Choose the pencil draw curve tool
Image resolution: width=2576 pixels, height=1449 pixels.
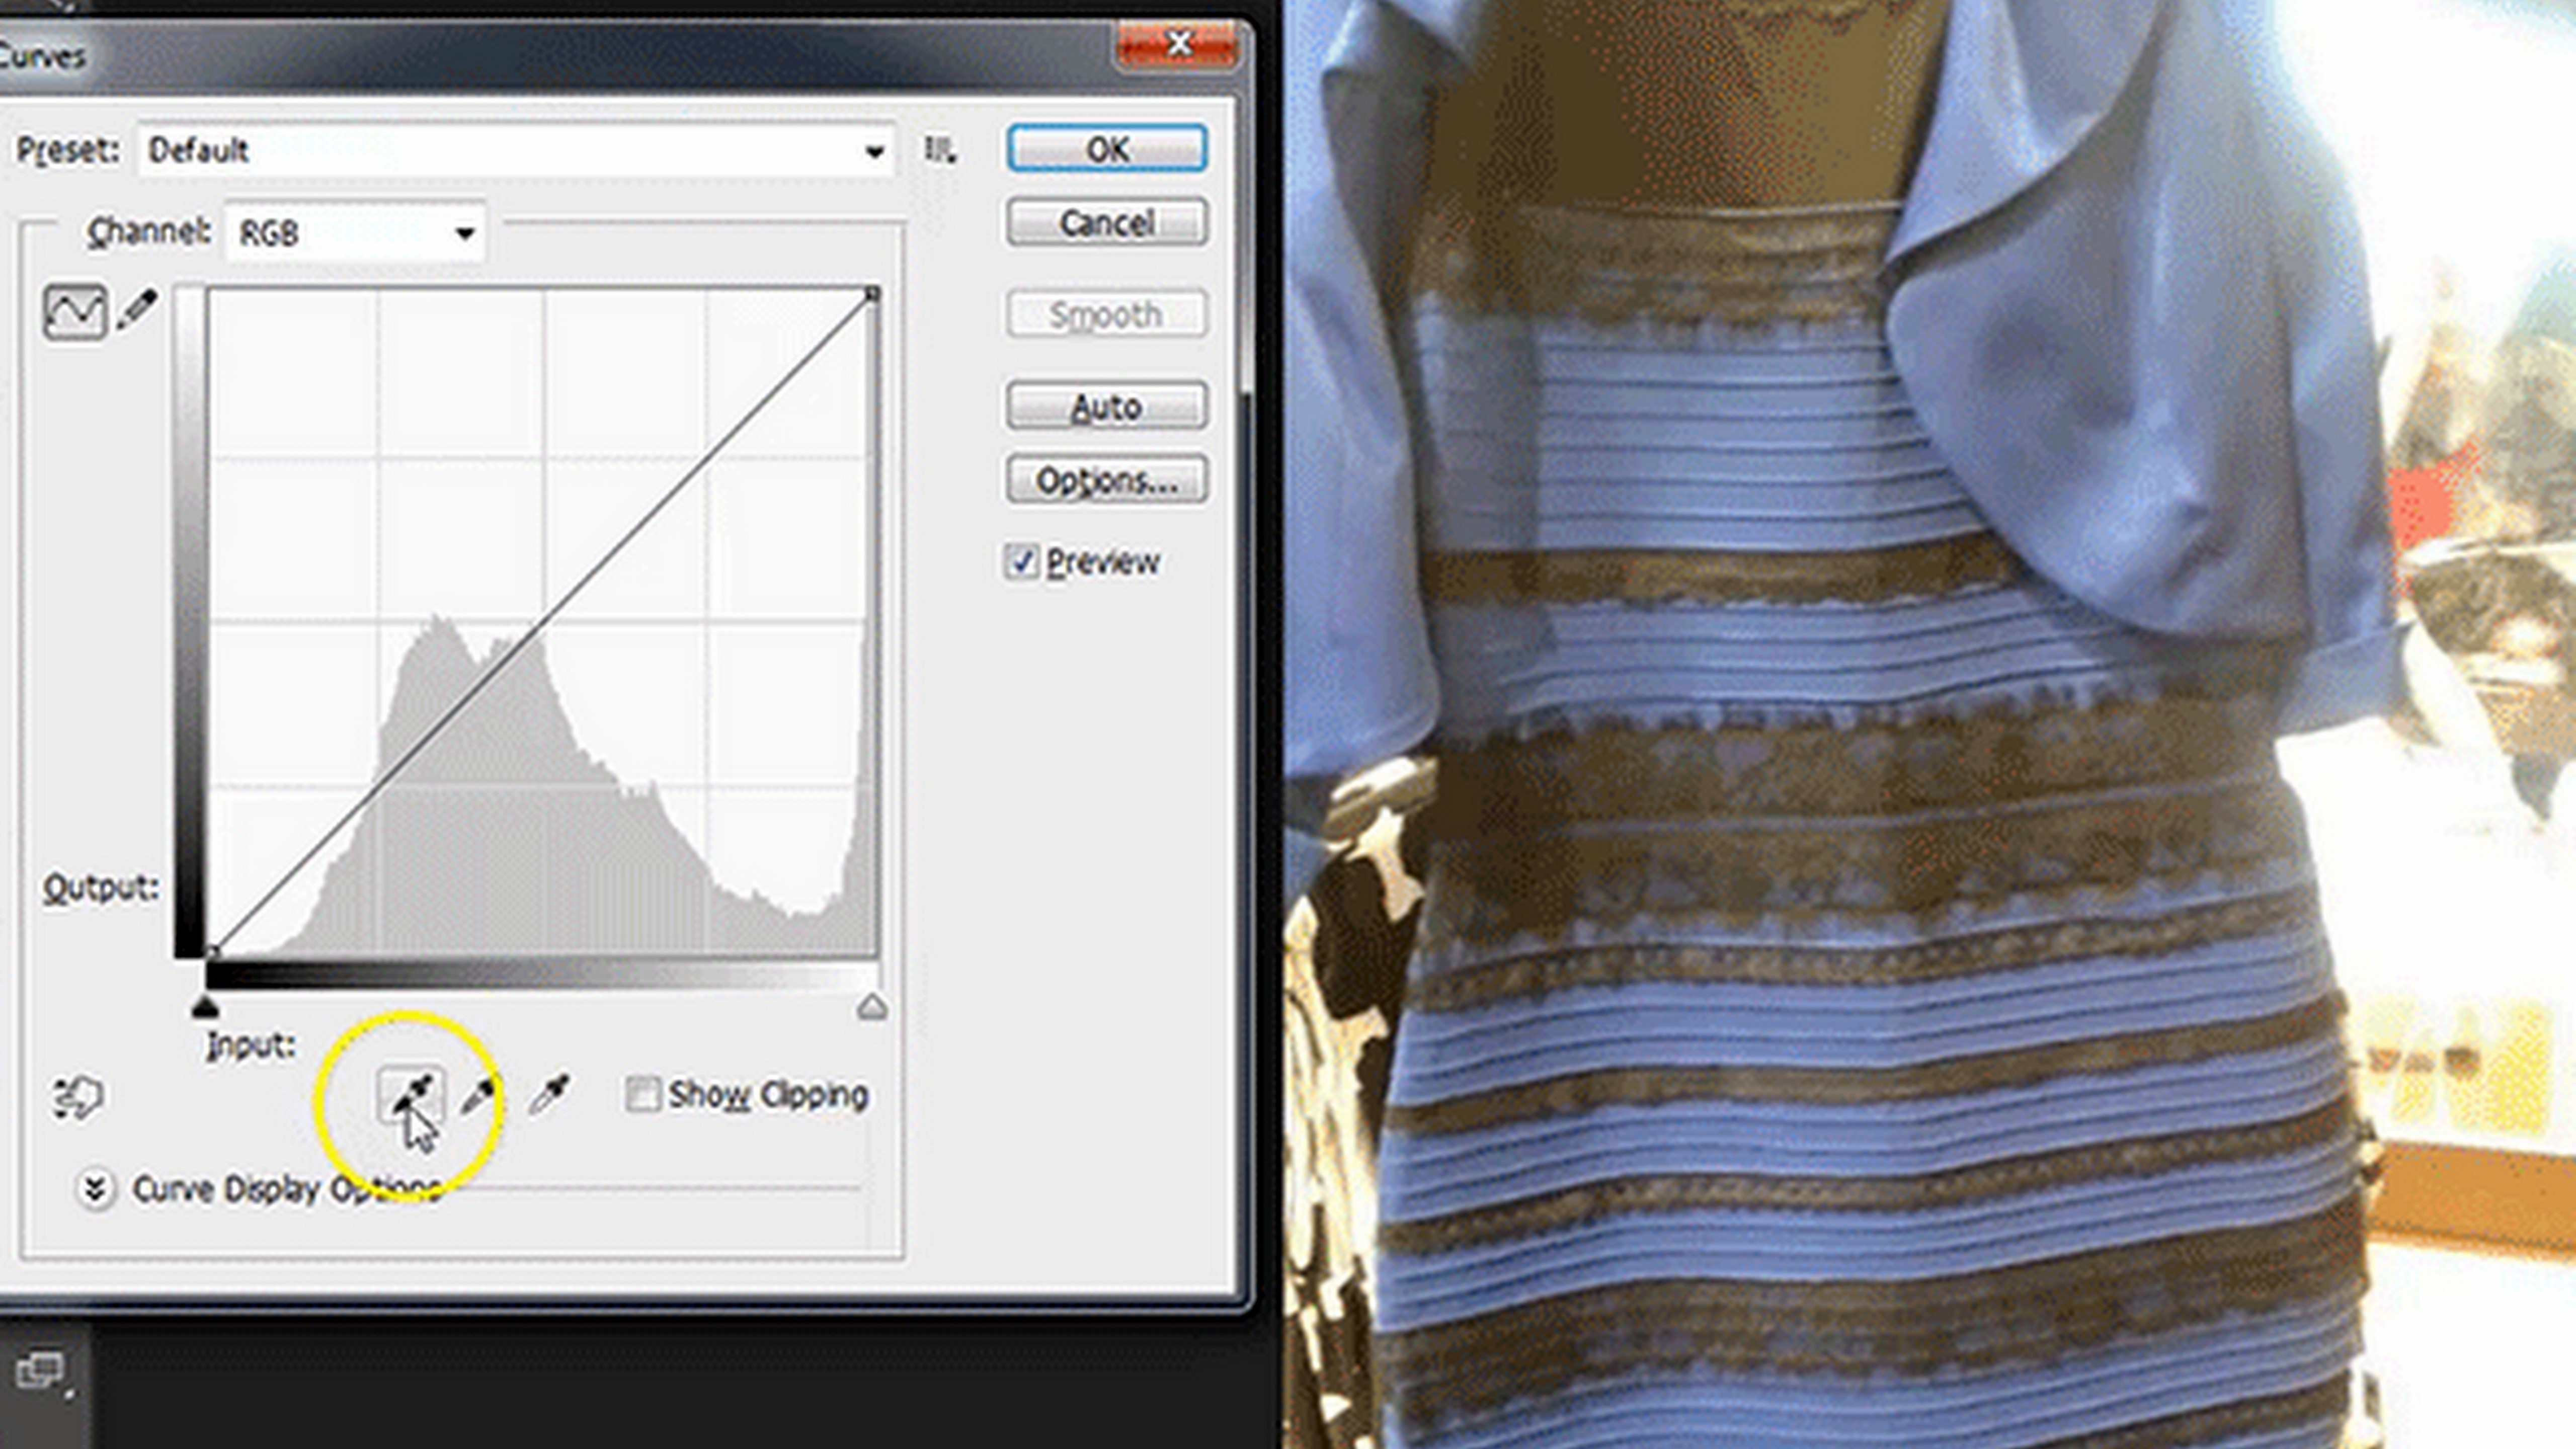137,310
